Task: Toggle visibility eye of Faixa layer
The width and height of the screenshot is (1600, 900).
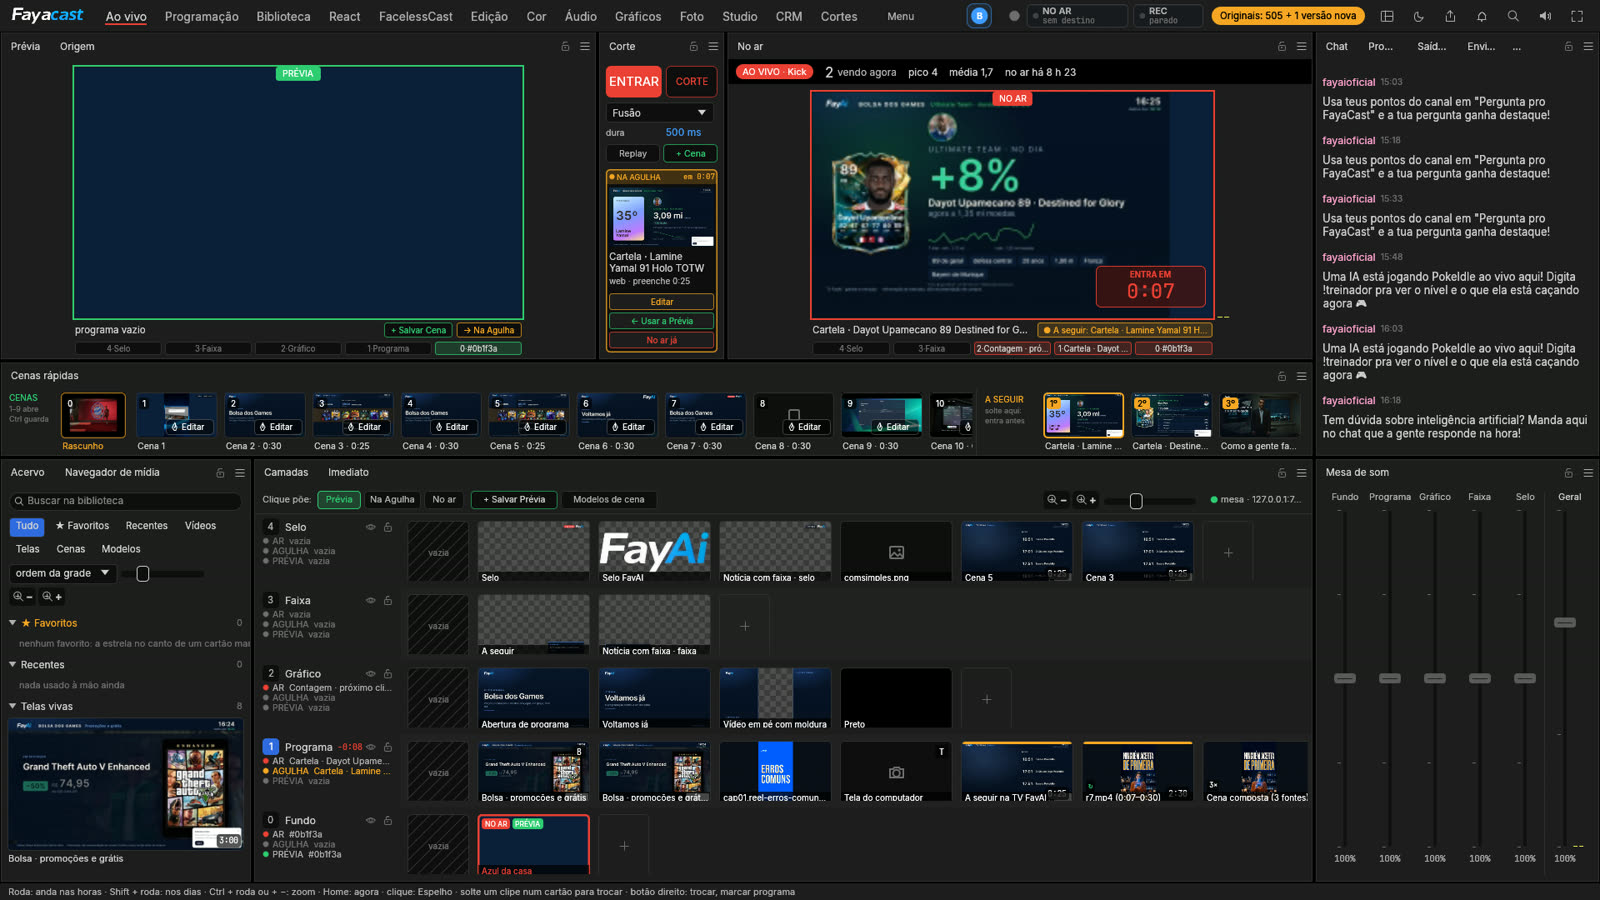Action: (x=370, y=600)
